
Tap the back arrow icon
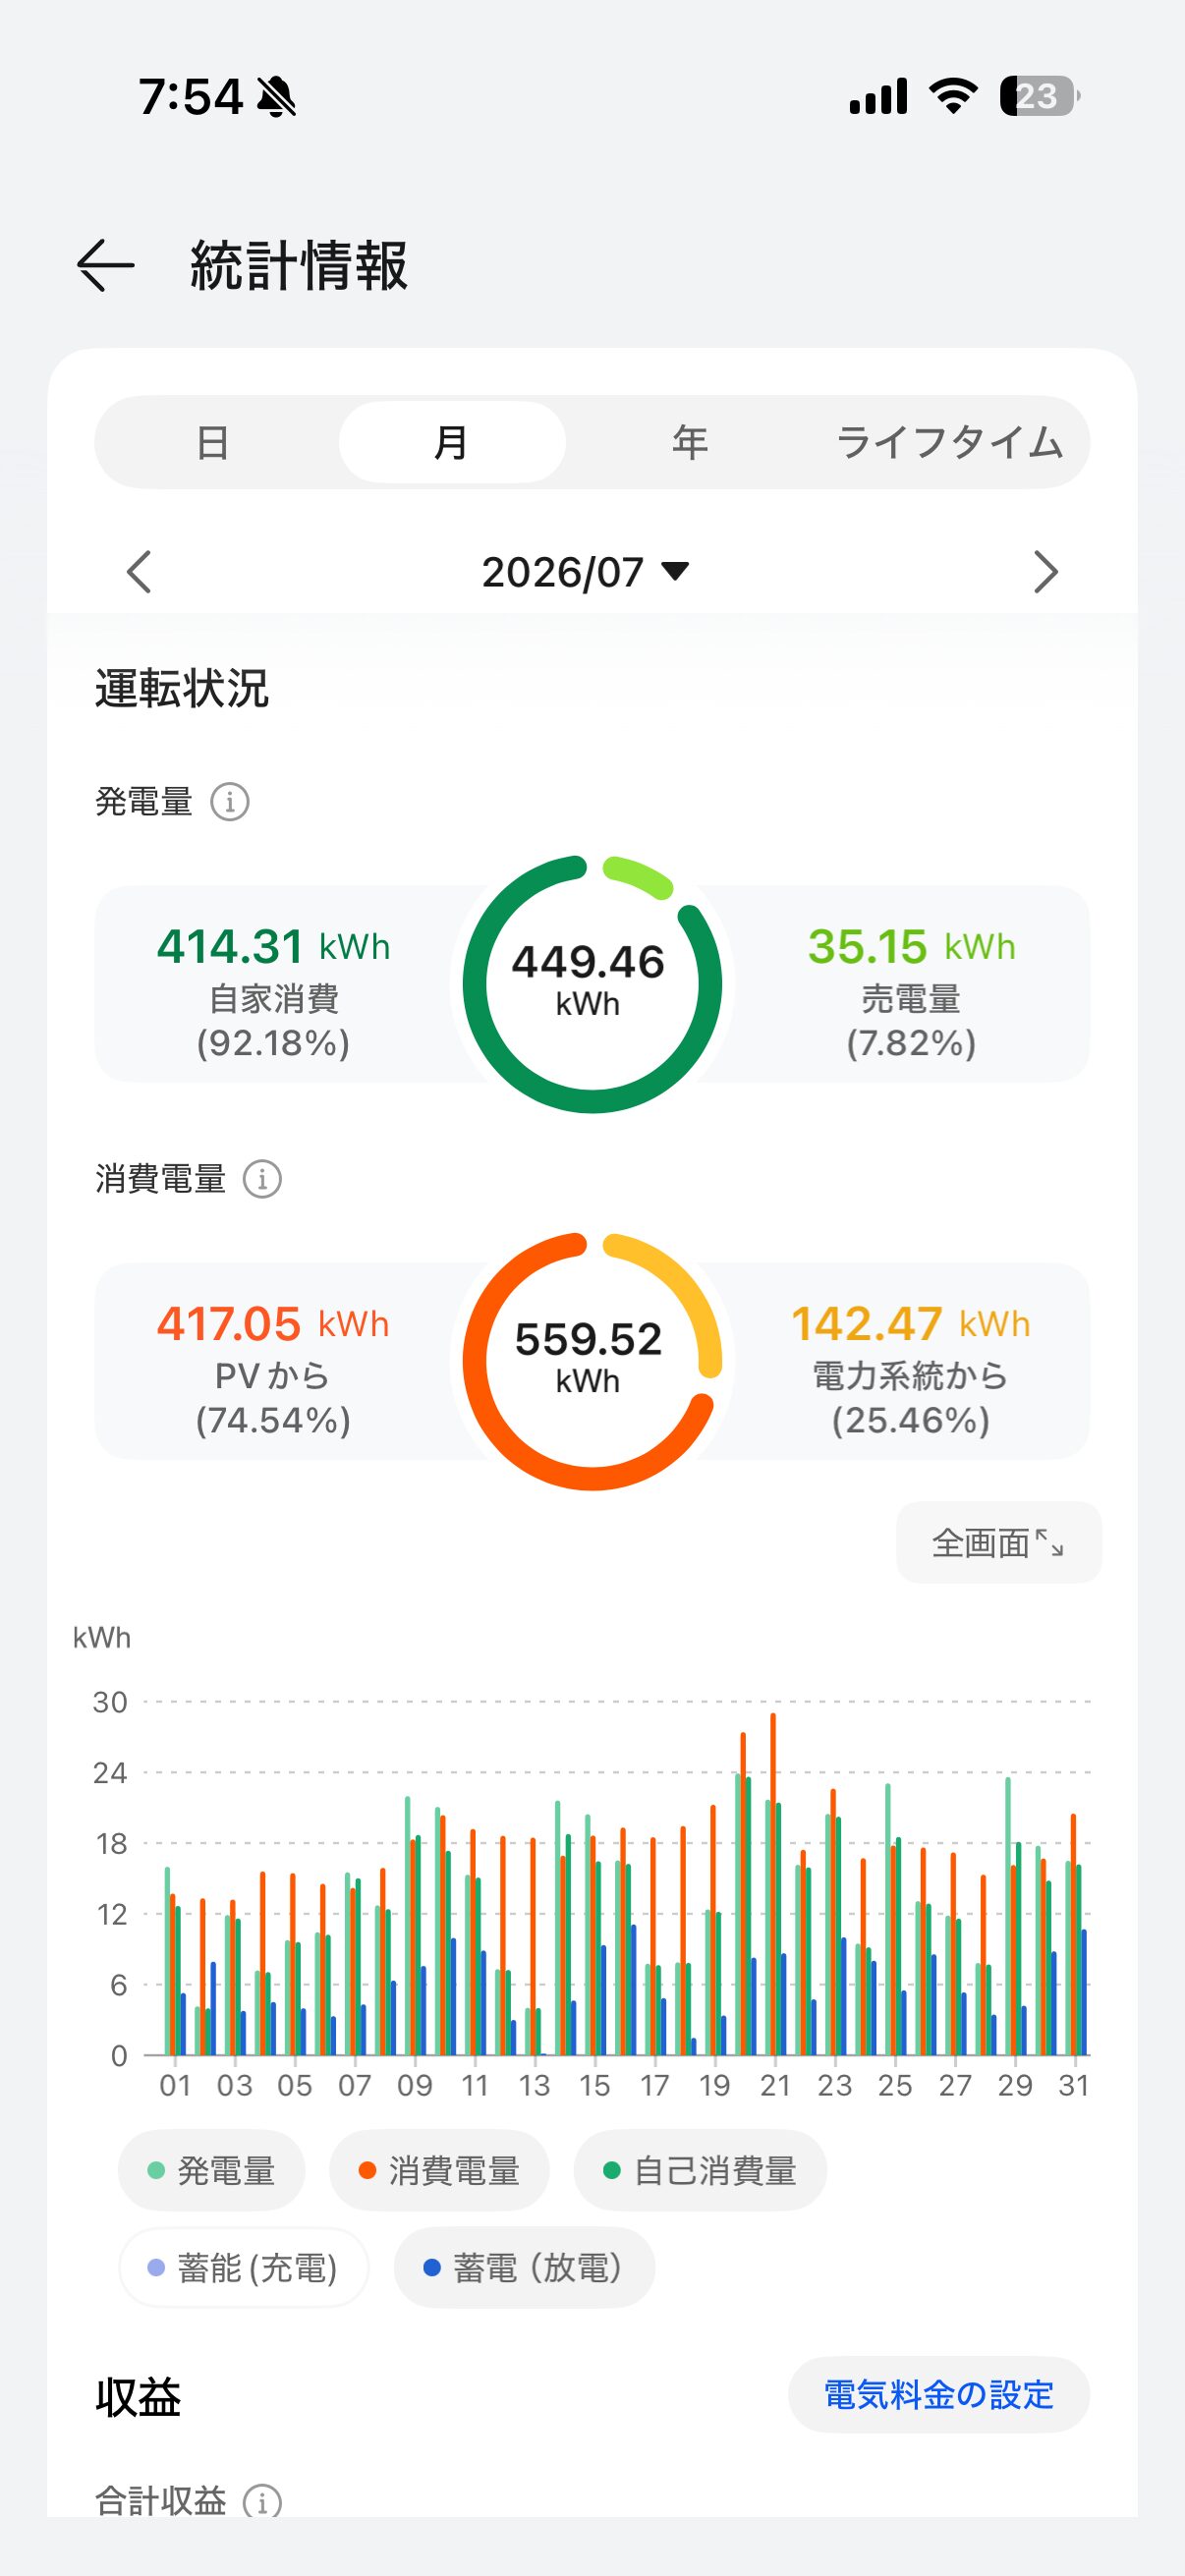pos(105,266)
